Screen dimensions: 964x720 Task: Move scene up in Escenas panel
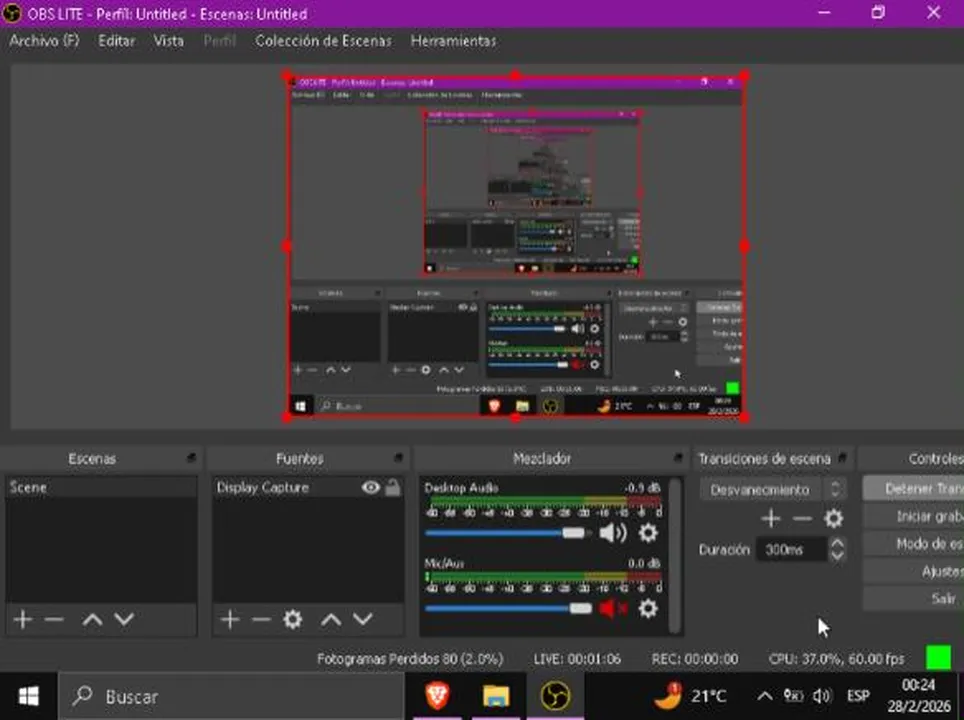click(x=92, y=619)
